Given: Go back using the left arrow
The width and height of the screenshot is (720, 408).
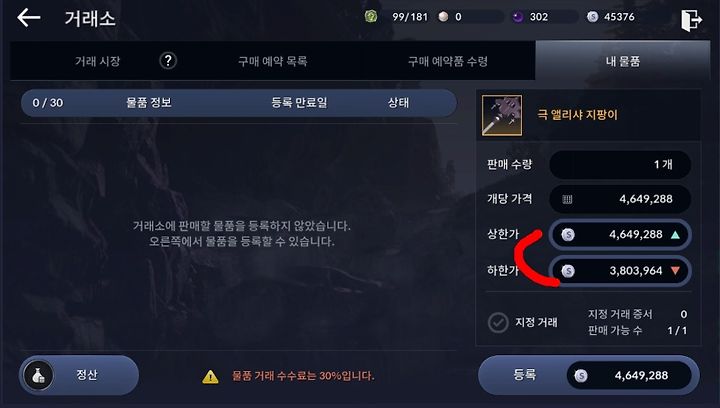Looking at the screenshot, I should point(28,18).
